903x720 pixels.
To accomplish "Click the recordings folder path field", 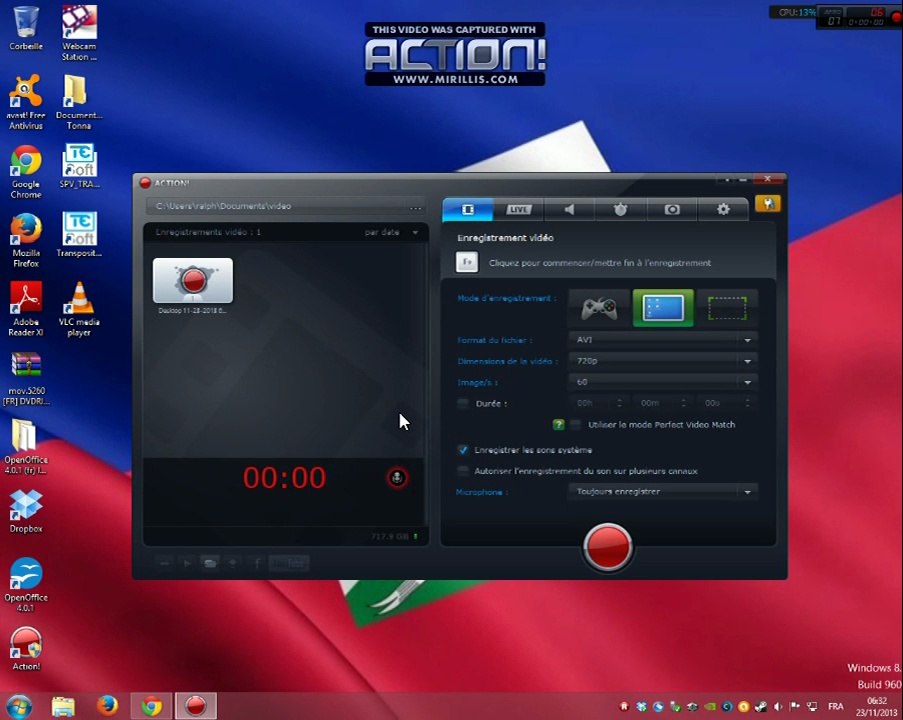I will click(x=276, y=206).
